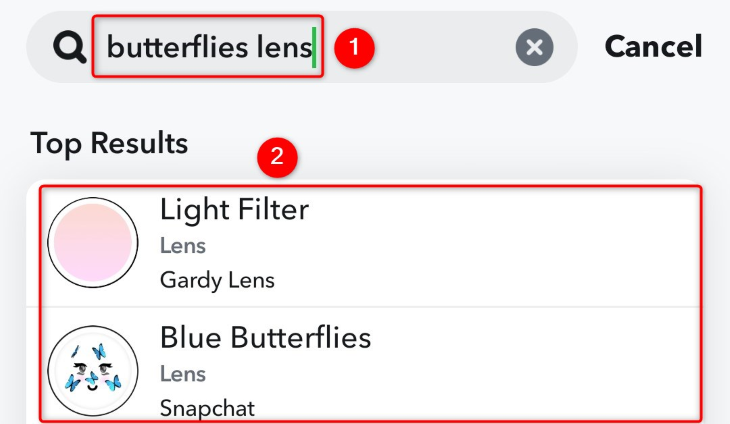Open the pink Light Filter lens thumbnail

click(93, 244)
